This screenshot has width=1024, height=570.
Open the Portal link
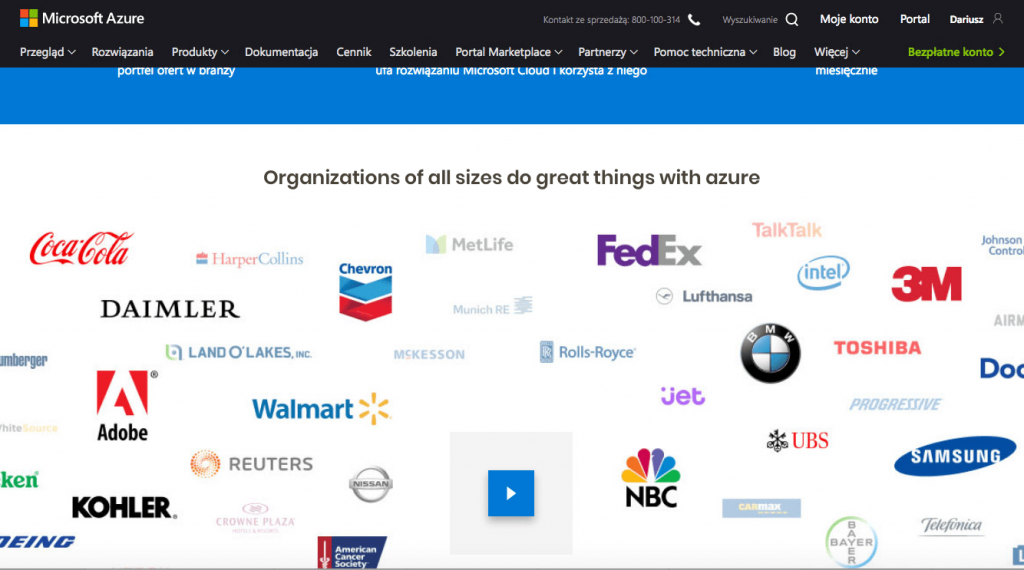point(914,19)
